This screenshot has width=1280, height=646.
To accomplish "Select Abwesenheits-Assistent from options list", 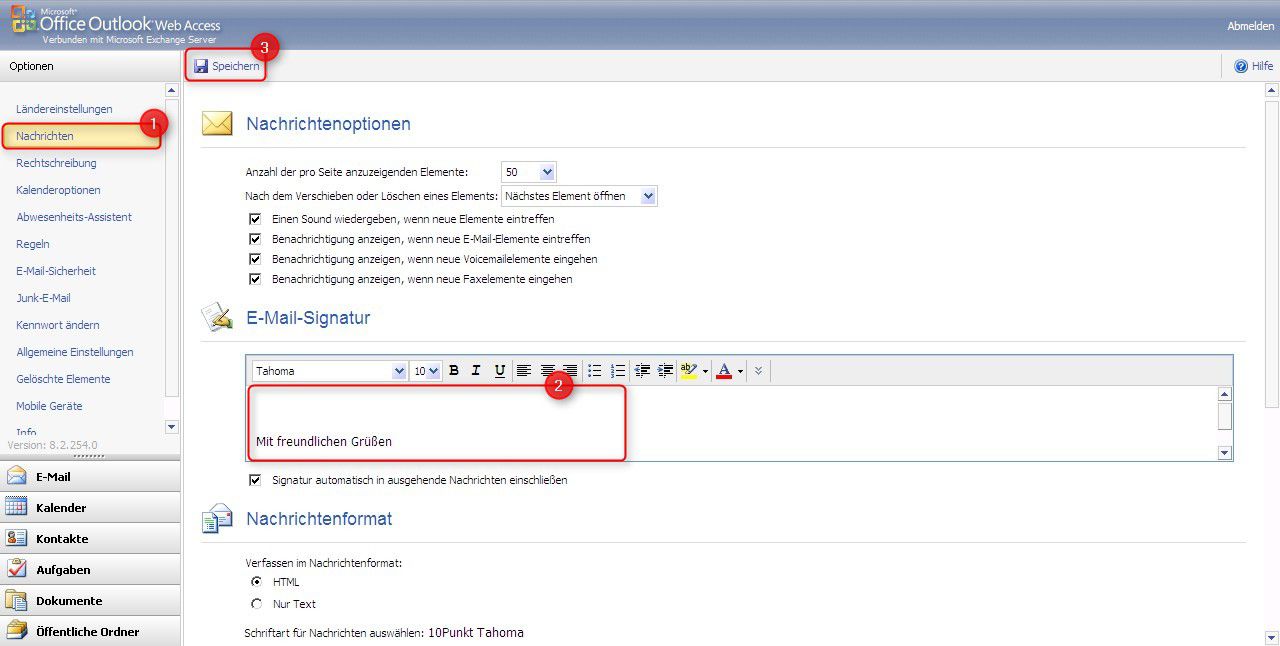I will coord(74,217).
